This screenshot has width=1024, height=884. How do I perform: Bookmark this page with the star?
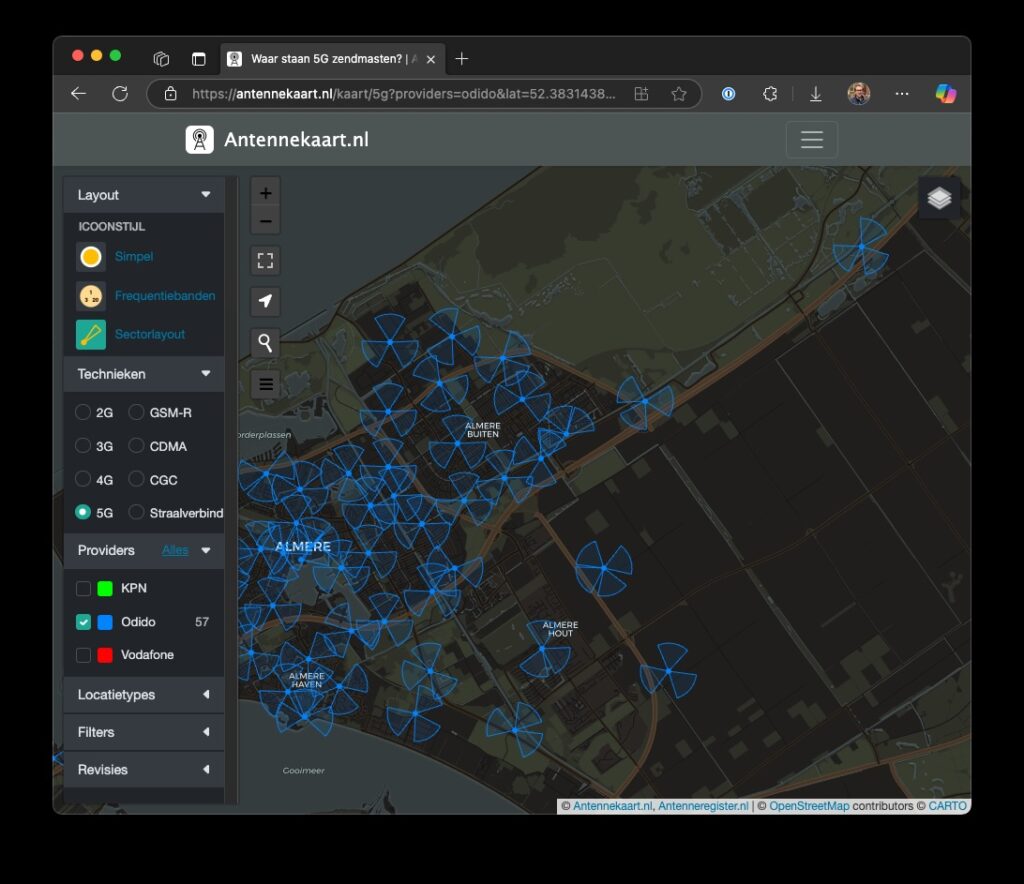(x=679, y=93)
